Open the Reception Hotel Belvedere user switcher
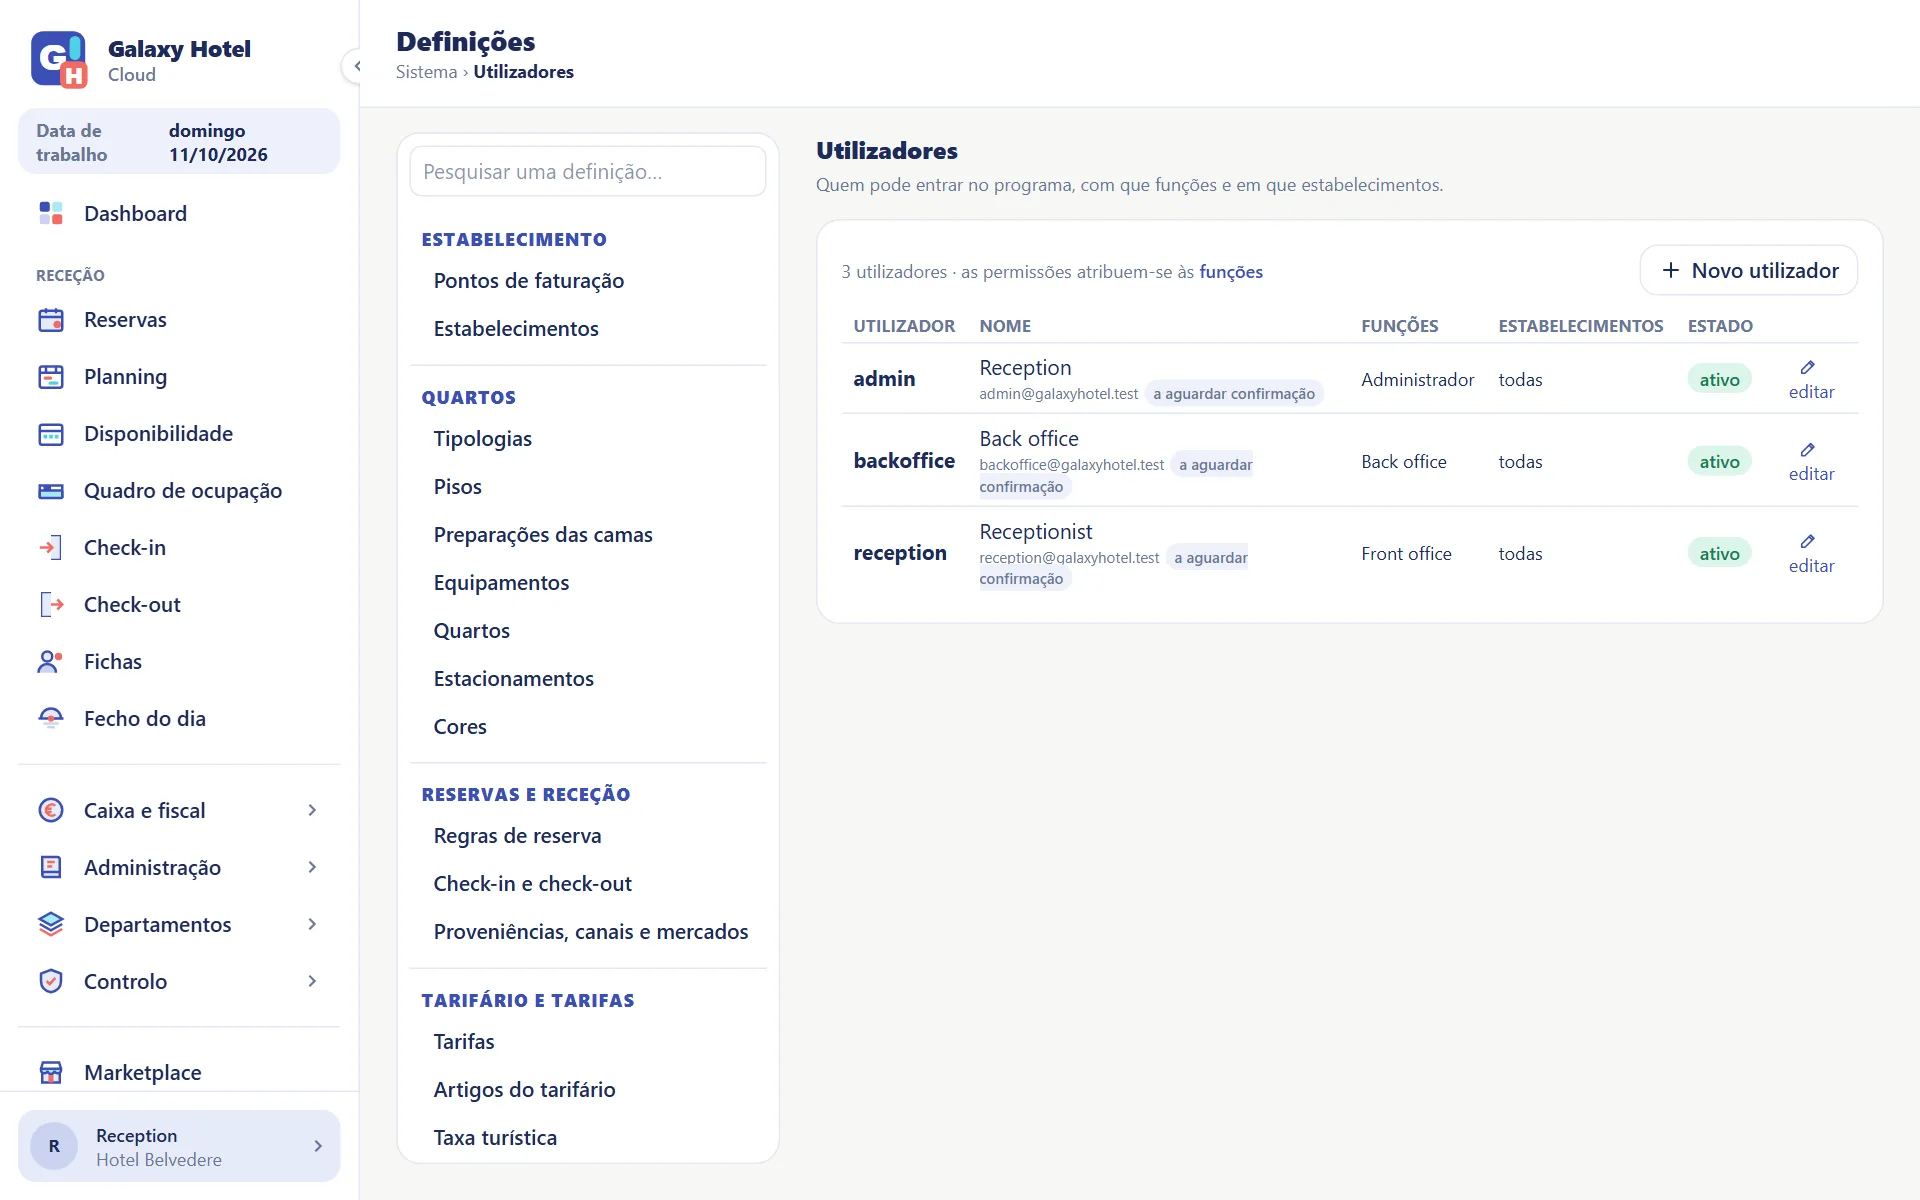 point(179,1147)
